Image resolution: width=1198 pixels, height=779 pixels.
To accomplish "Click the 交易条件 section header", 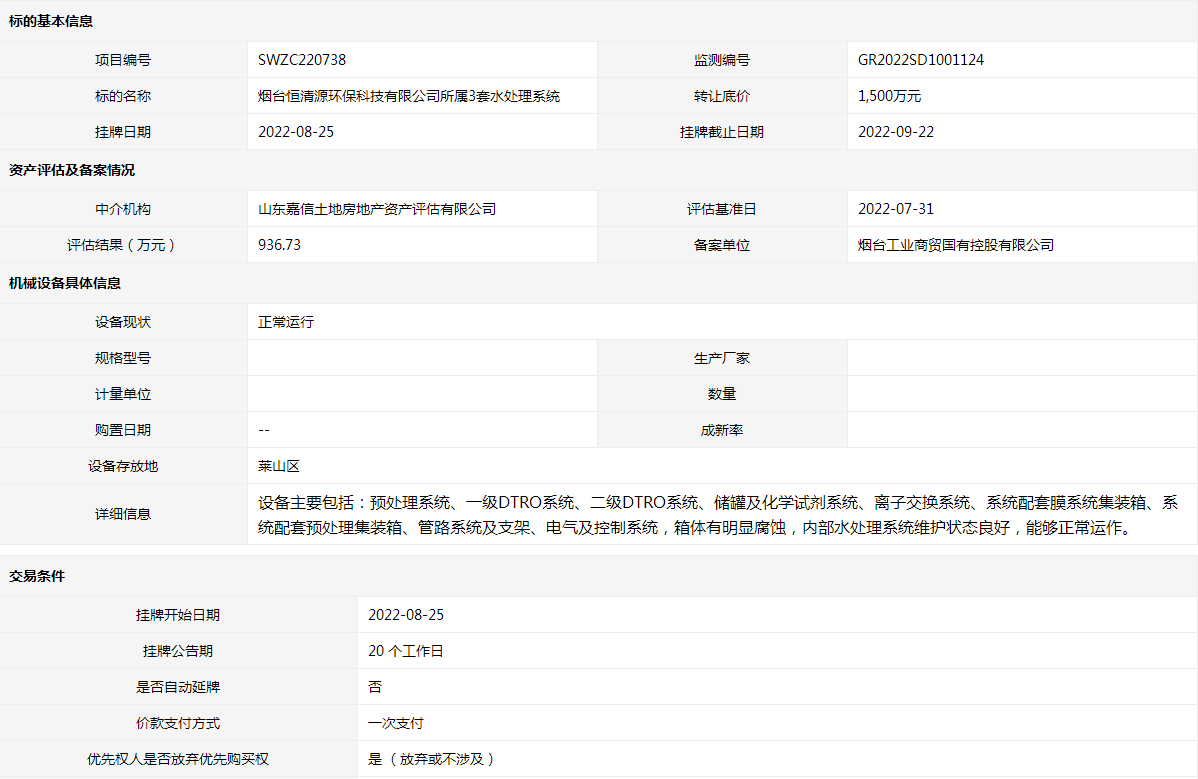I will [x=37, y=576].
